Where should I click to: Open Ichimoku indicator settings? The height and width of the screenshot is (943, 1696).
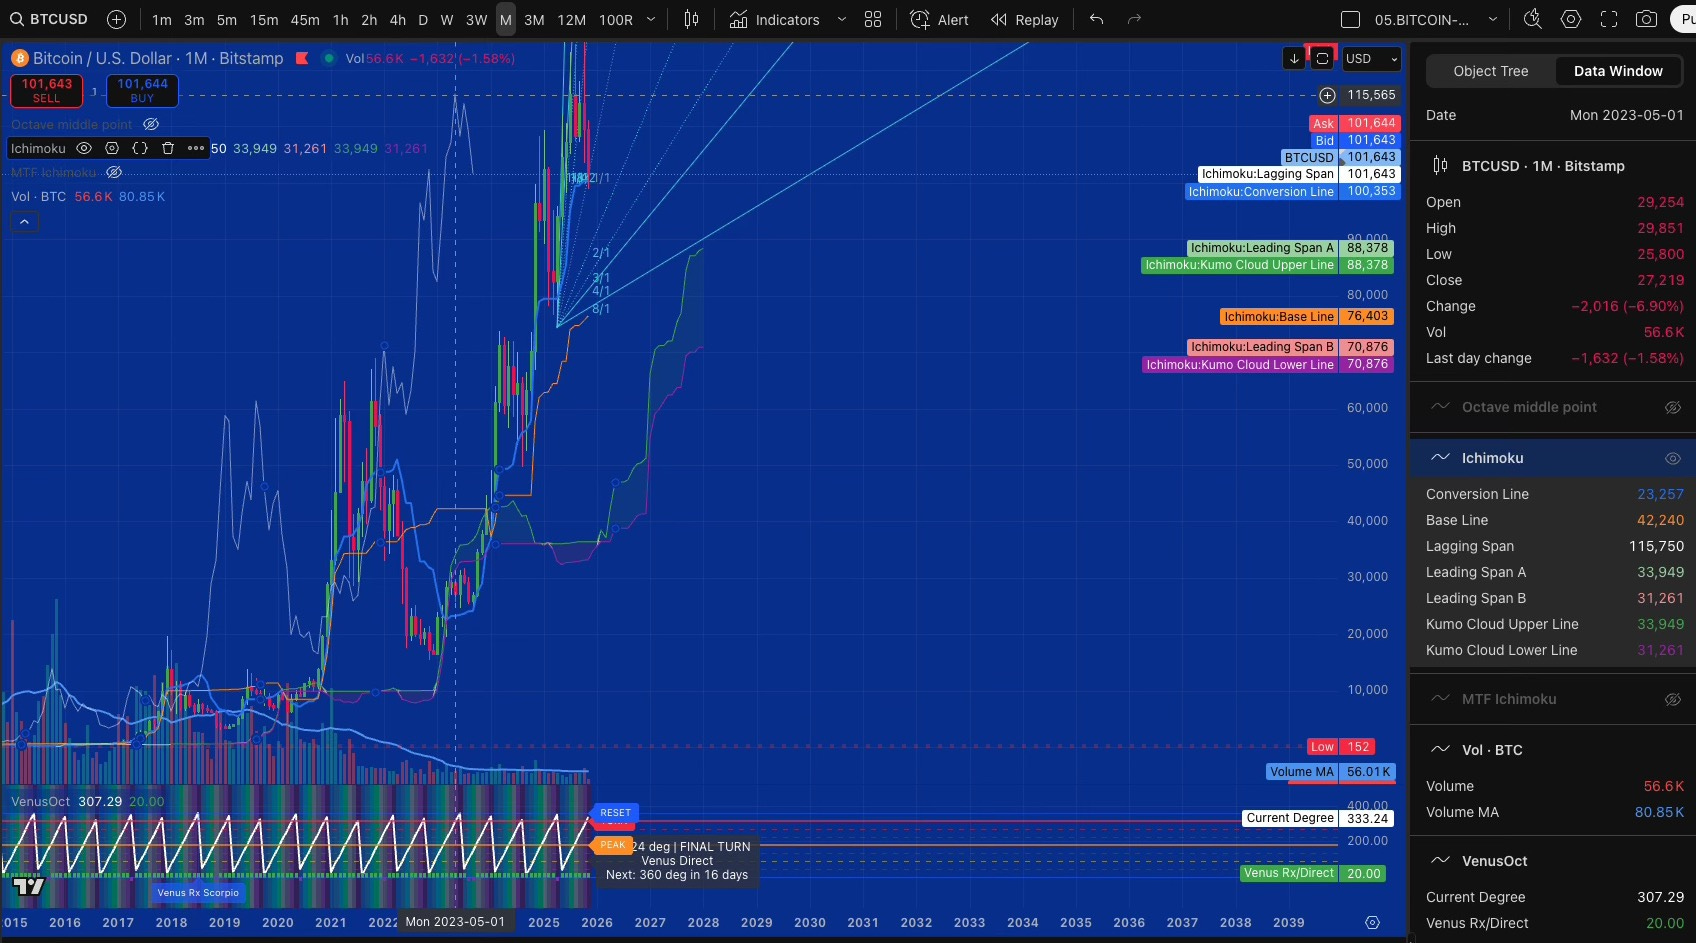(x=112, y=148)
